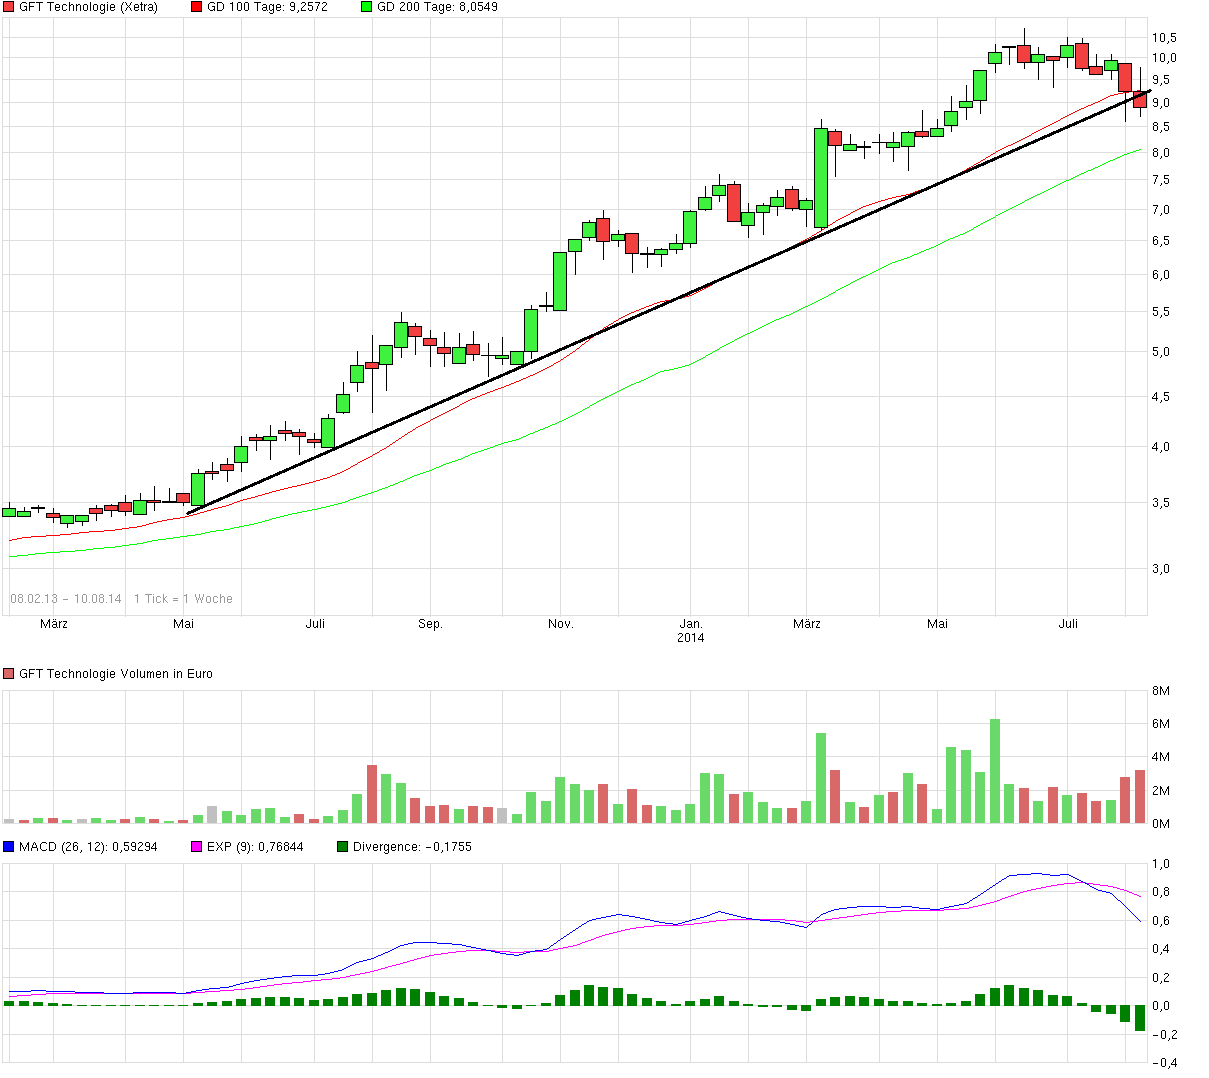1209x1078 pixels.
Task: Click the 2014 year label on the axis
Action: click(689, 637)
